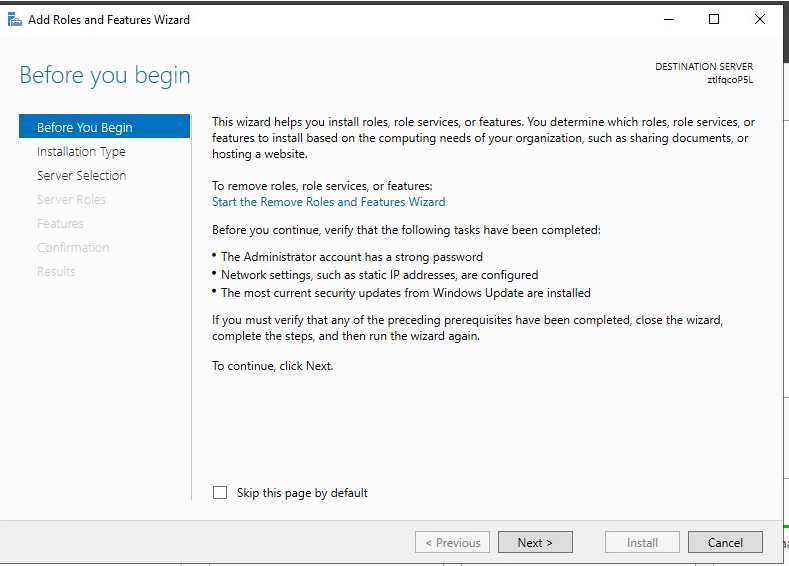This screenshot has height=566, width=789.
Task: Click the Add Roles wizard title bar icon
Action: (15, 19)
